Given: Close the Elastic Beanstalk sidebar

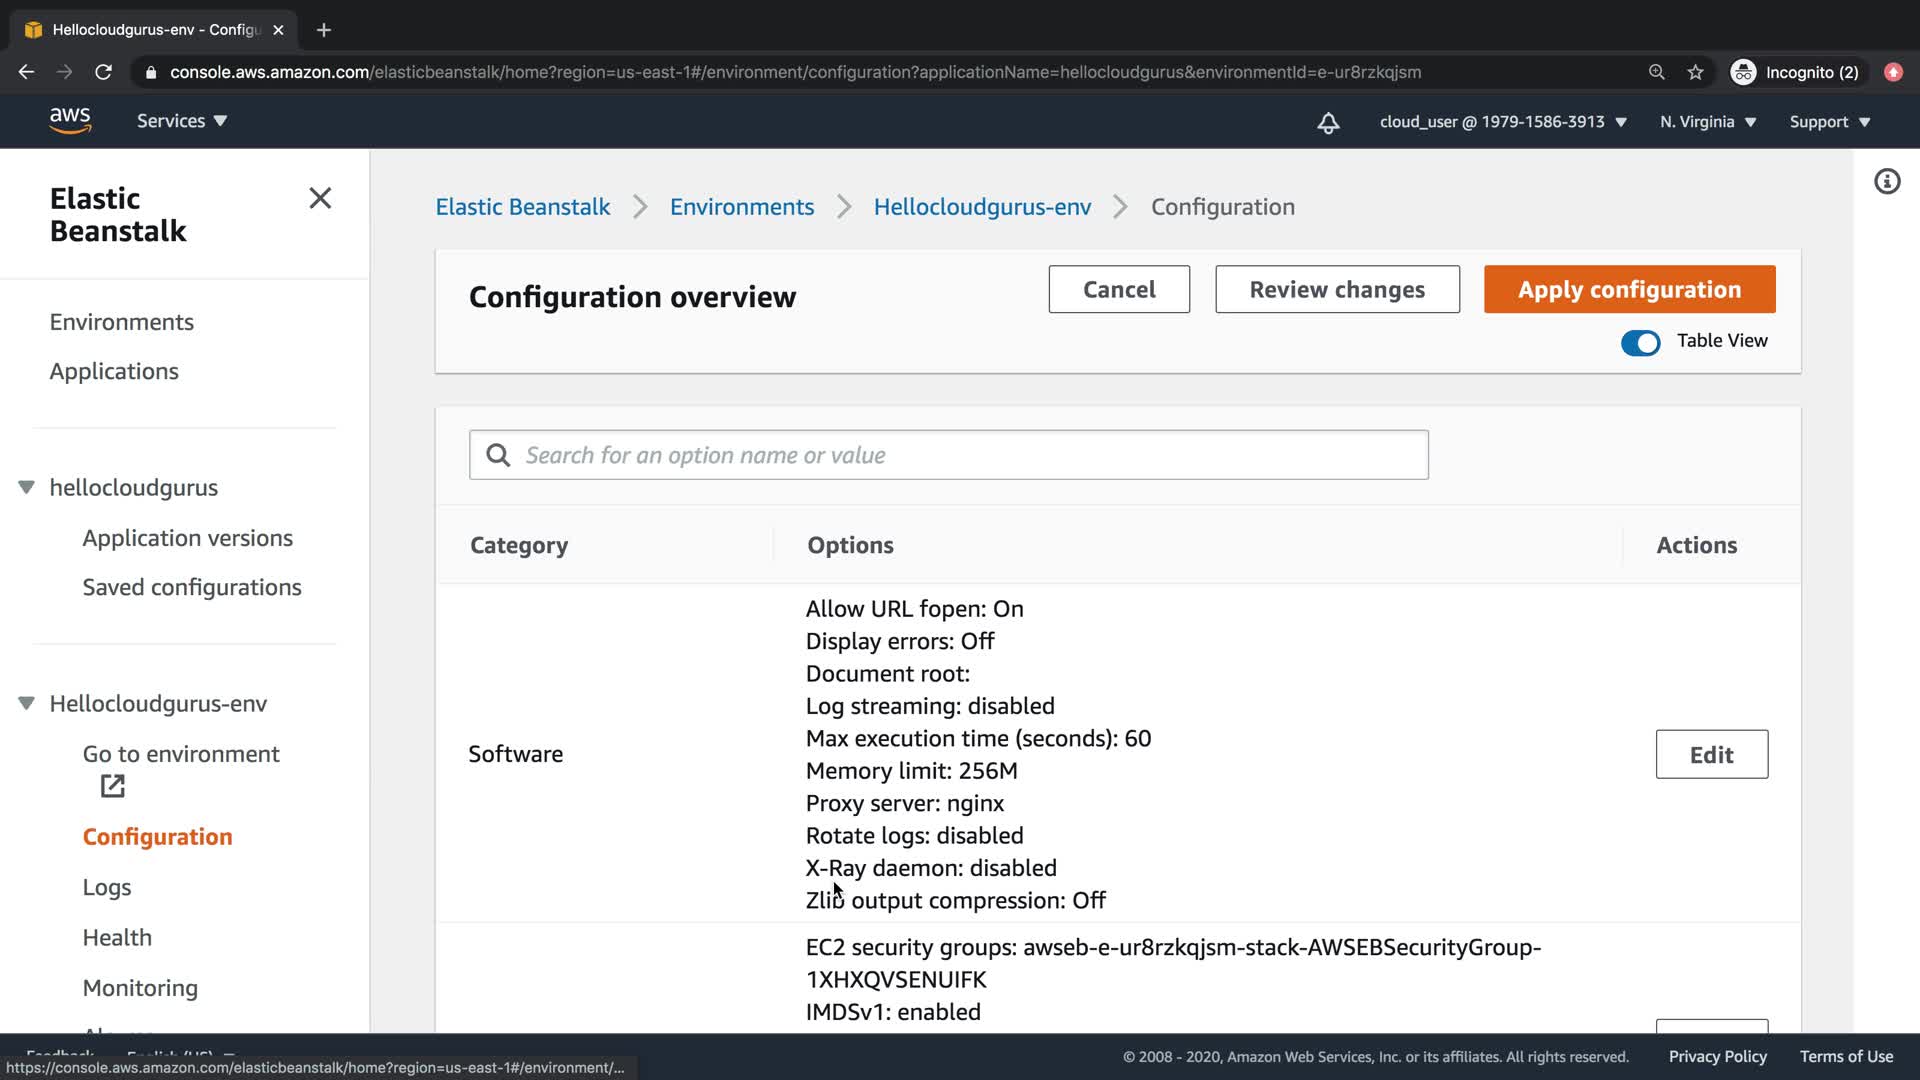Looking at the screenshot, I should click(320, 198).
